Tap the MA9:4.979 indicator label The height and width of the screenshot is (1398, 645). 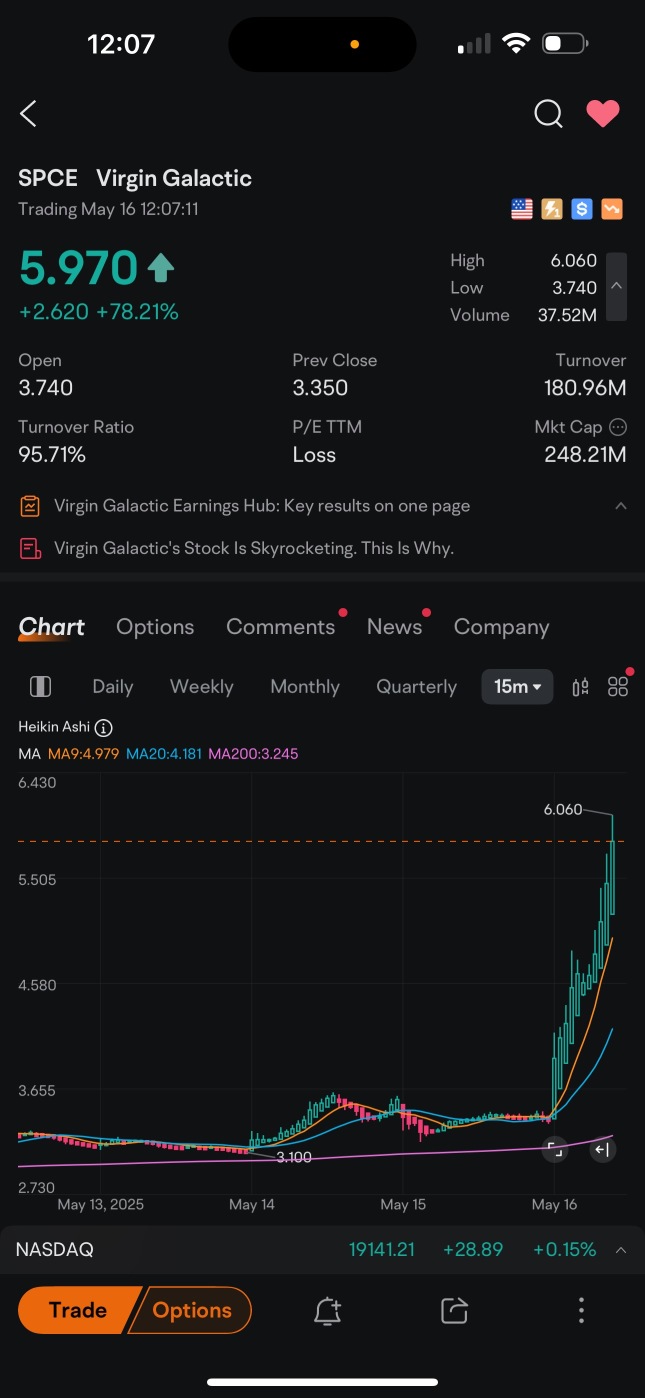[x=83, y=753]
